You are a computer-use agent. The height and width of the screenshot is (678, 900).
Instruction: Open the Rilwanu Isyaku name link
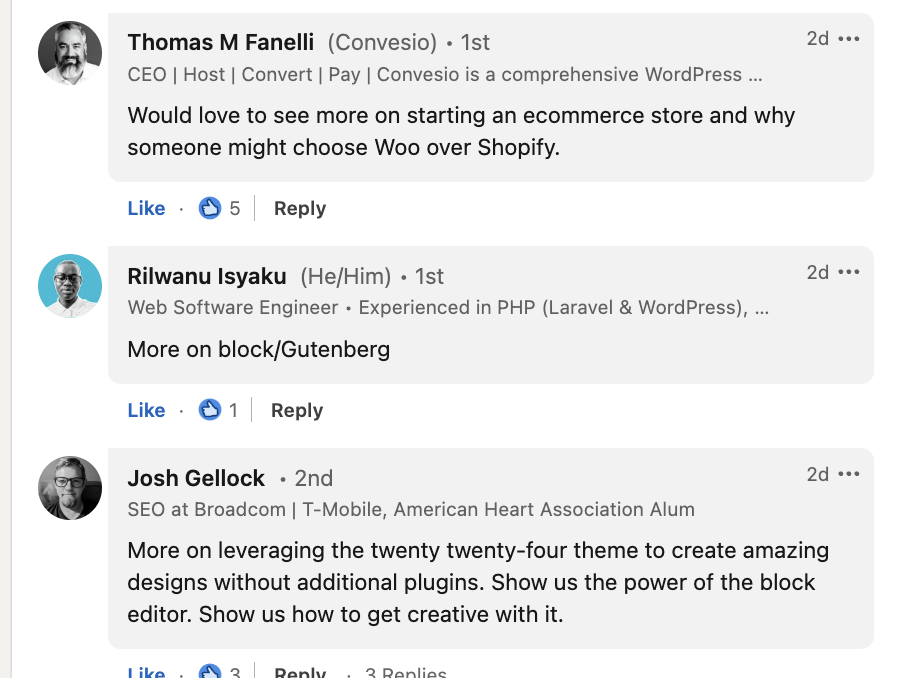(207, 276)
